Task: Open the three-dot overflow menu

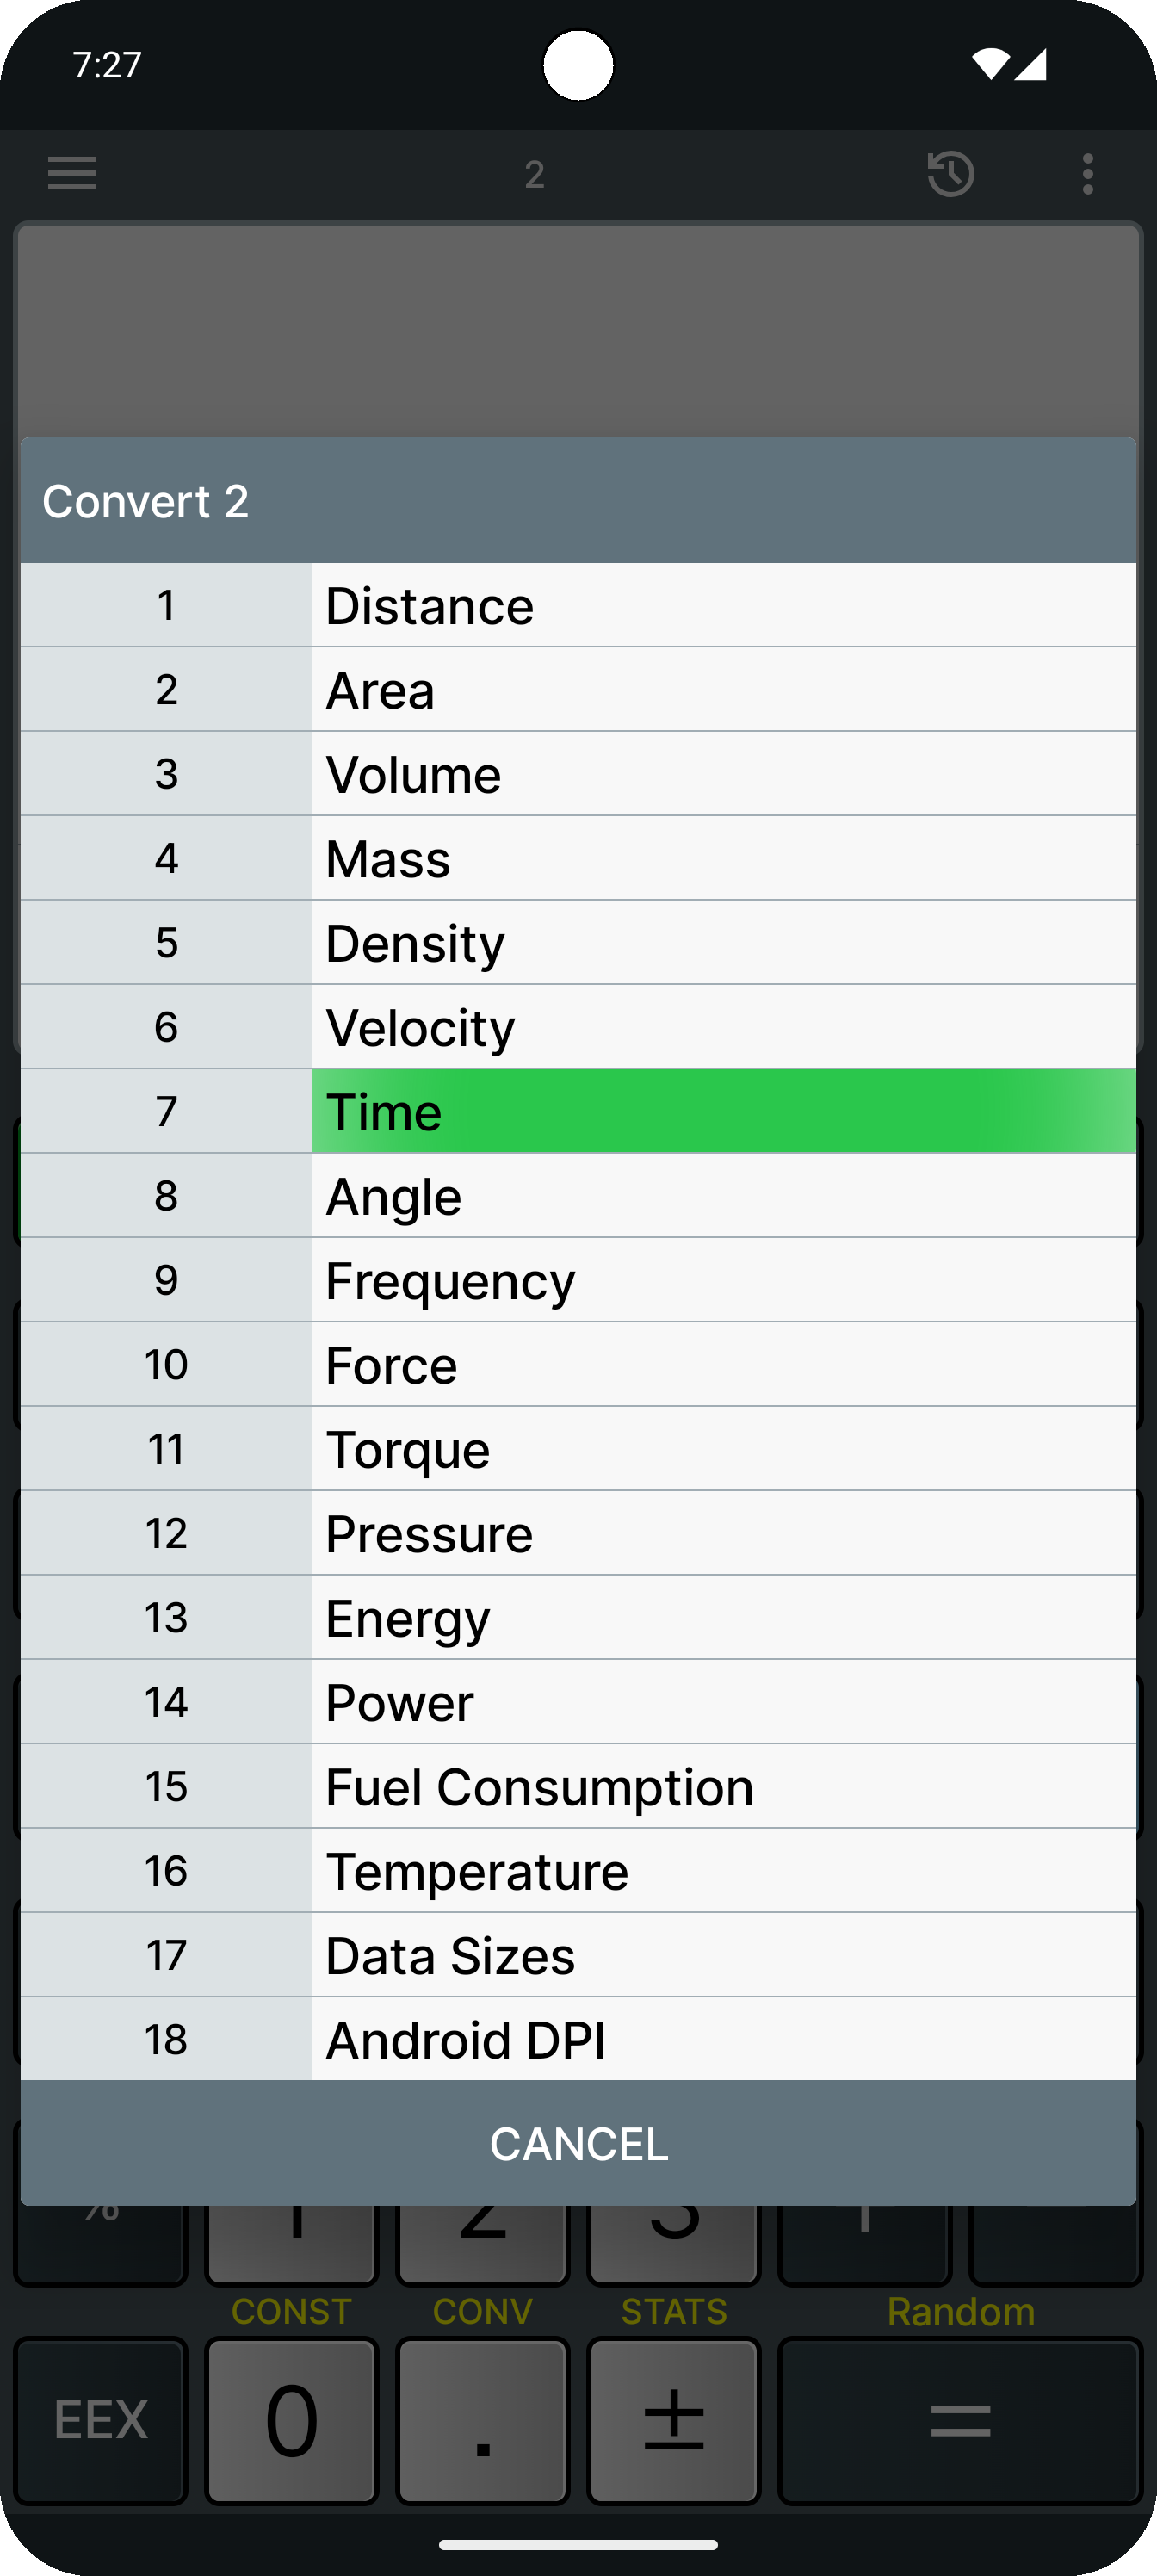Action: pos(1087,173)
